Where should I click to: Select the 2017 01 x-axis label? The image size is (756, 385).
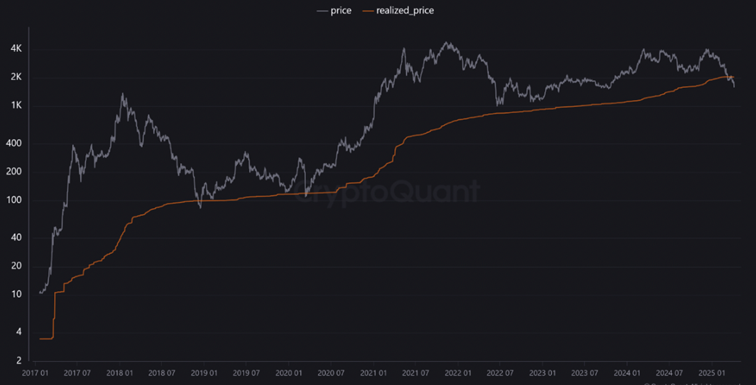pos(35,373)
